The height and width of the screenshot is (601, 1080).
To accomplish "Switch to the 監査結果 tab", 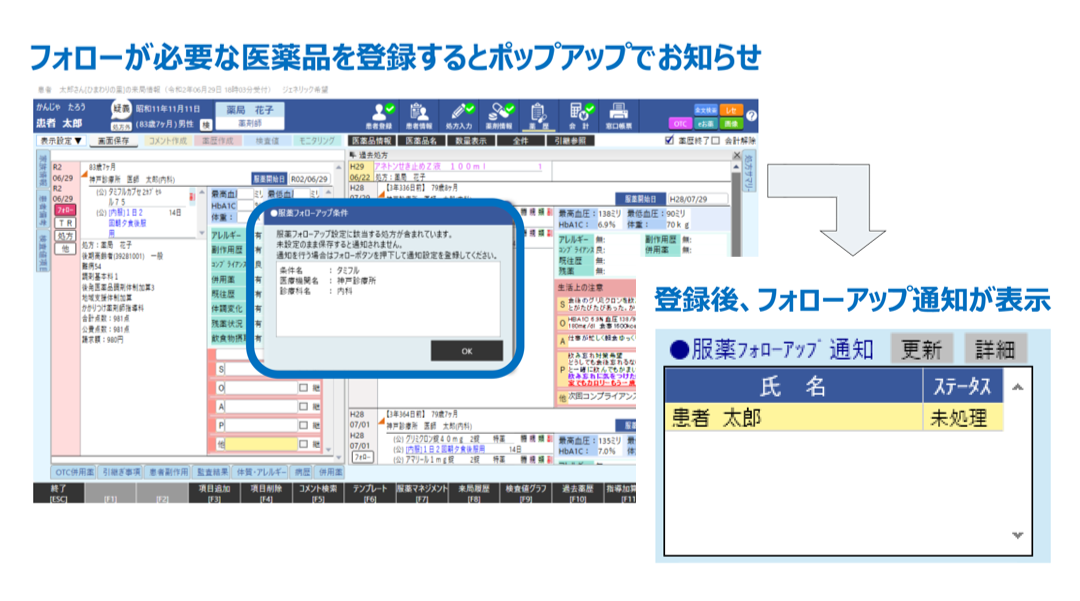I will point(212,472).
